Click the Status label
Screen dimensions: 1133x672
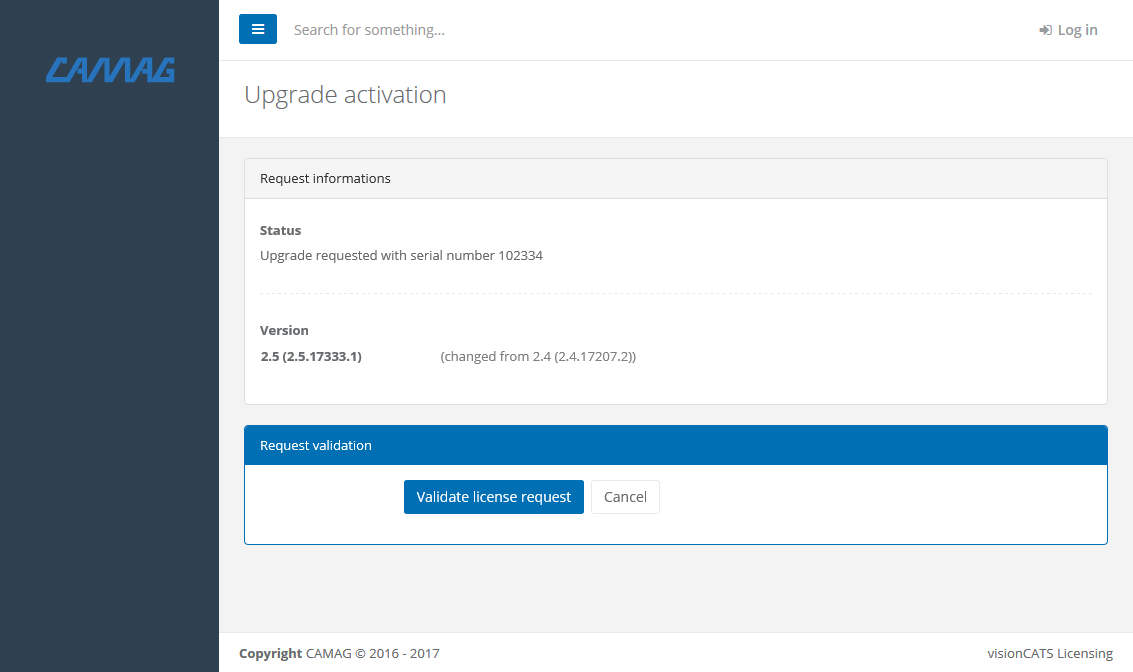coord(280,230)
